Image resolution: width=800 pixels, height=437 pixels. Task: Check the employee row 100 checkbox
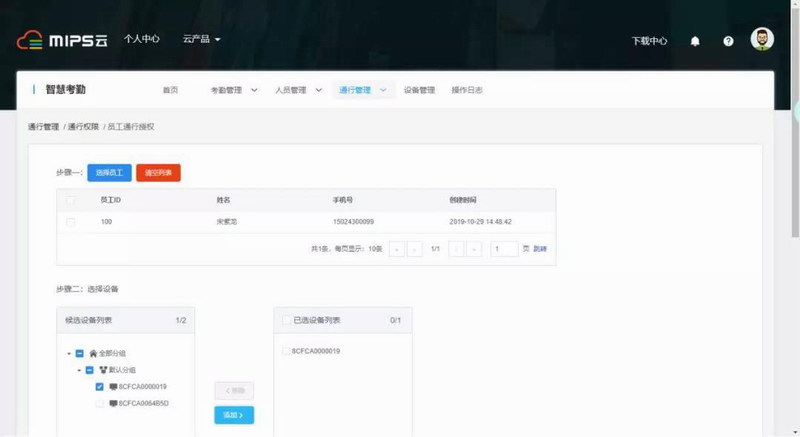pyautogui.click(x=70, y=221)
